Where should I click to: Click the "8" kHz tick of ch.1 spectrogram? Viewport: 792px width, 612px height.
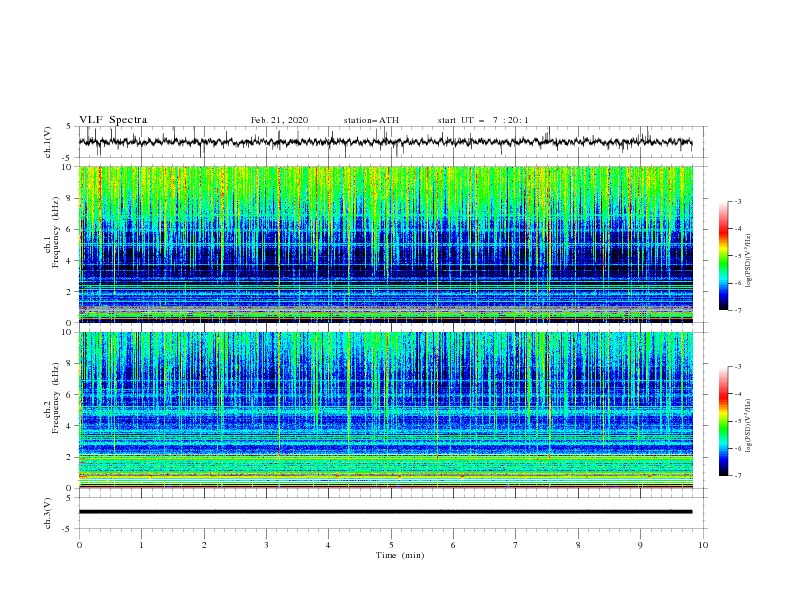click(69, 198)
